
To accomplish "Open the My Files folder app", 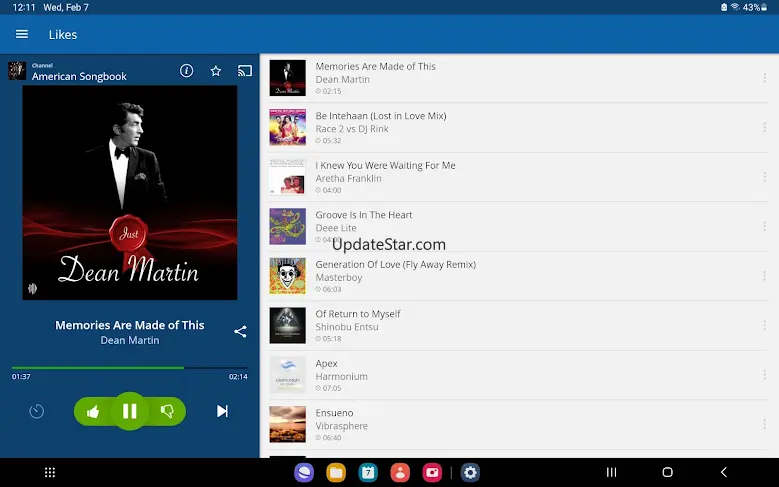I will [x=336, y=472].
